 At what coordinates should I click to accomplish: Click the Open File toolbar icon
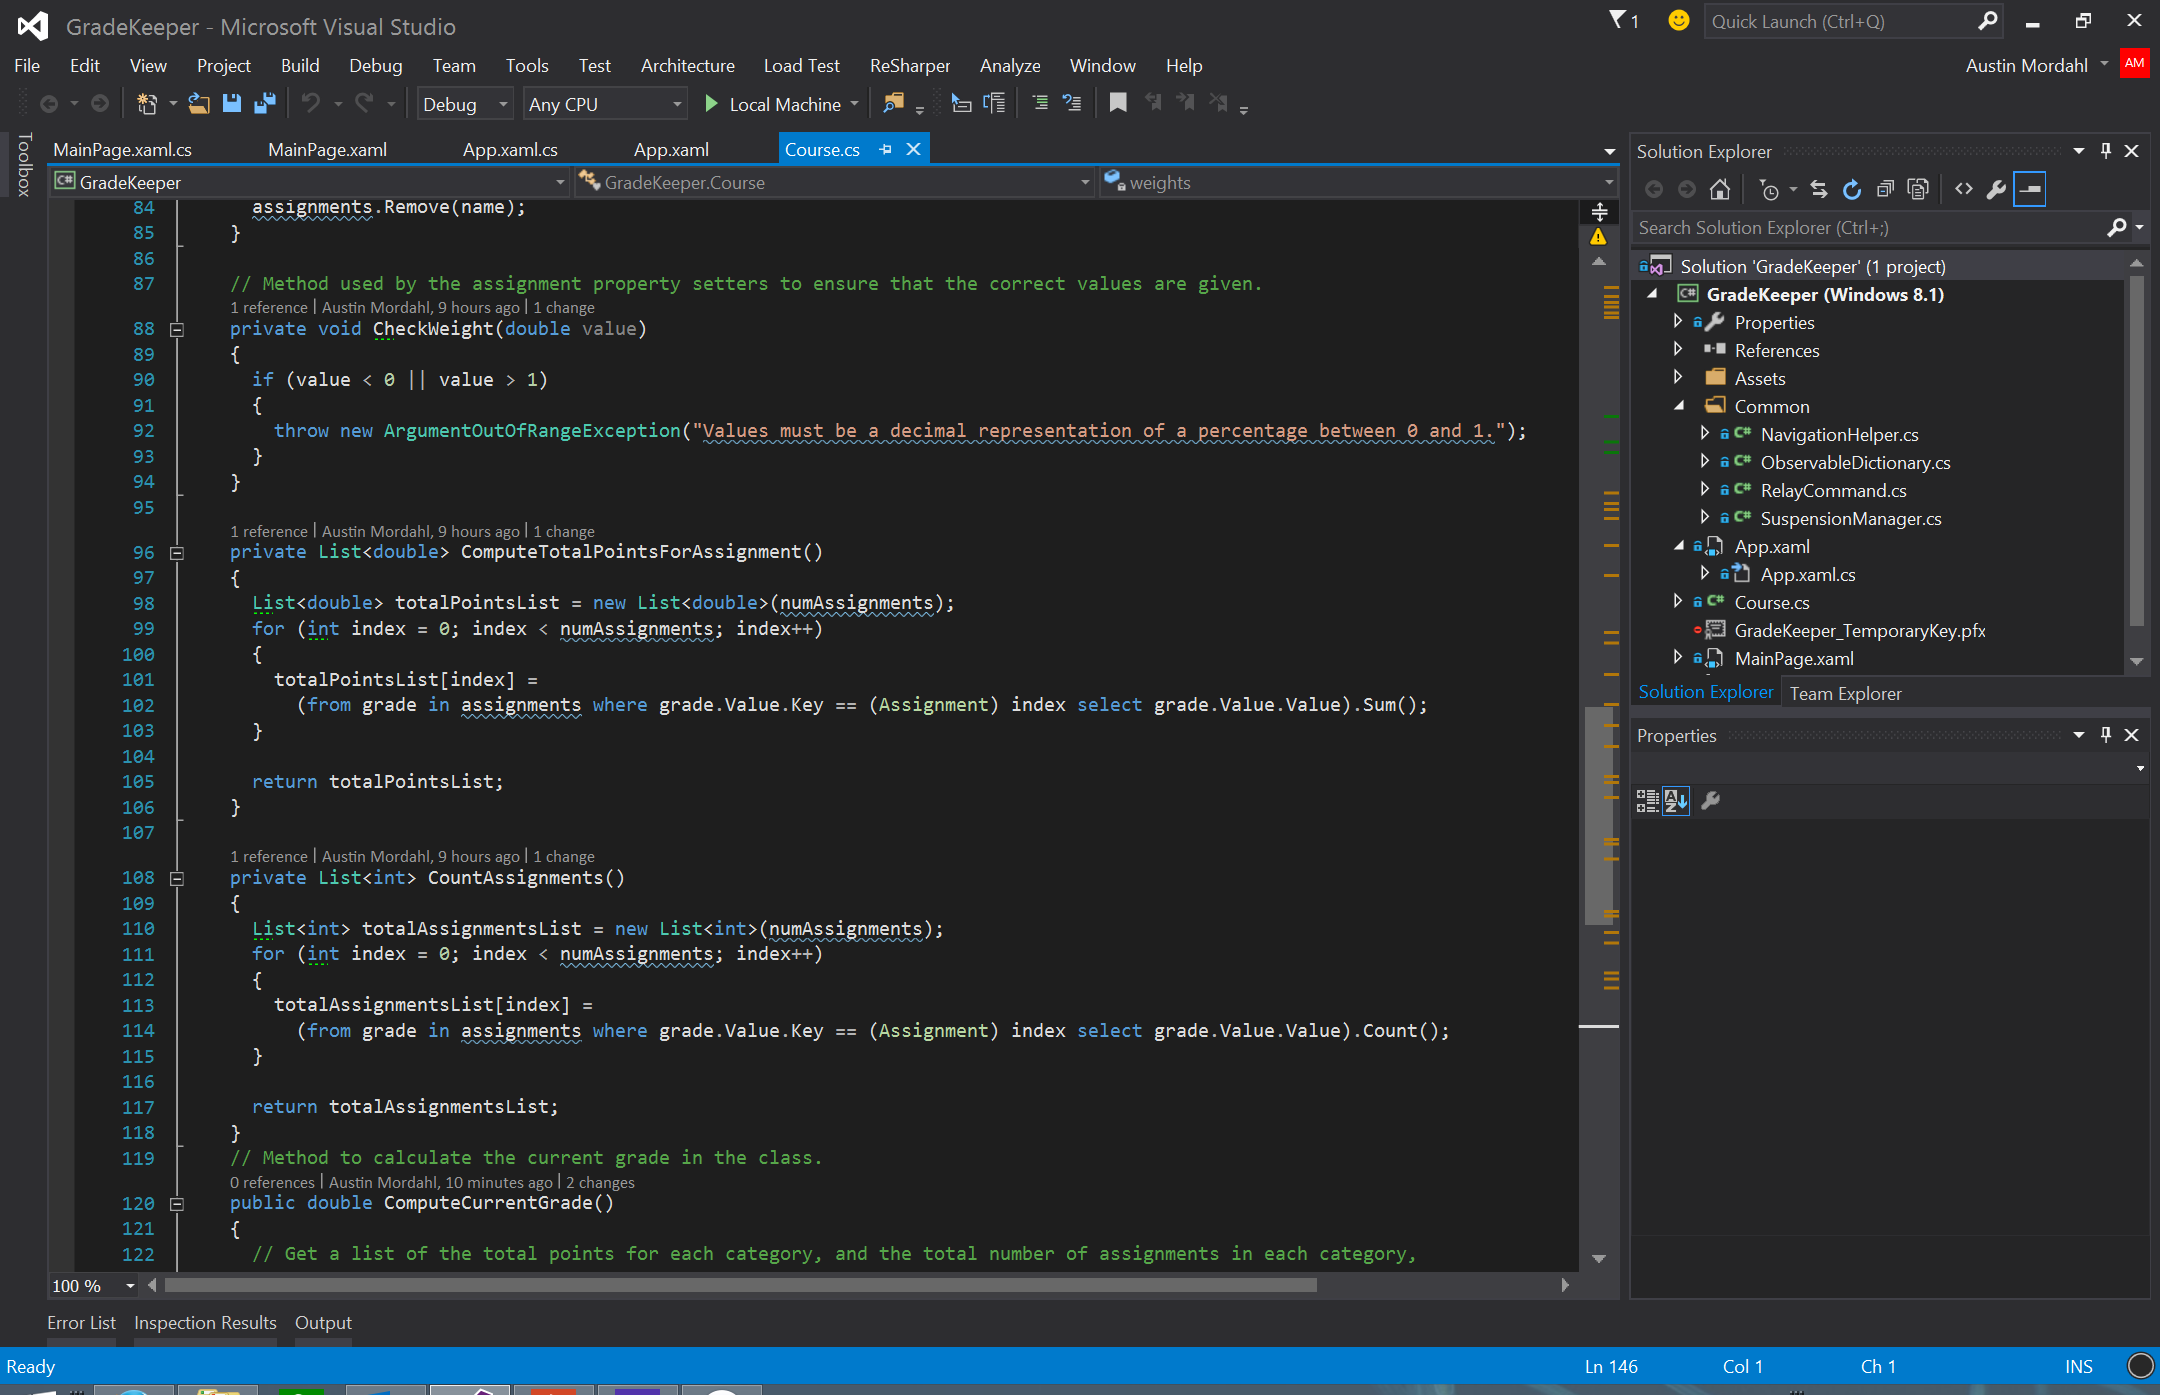click(199, 104)
